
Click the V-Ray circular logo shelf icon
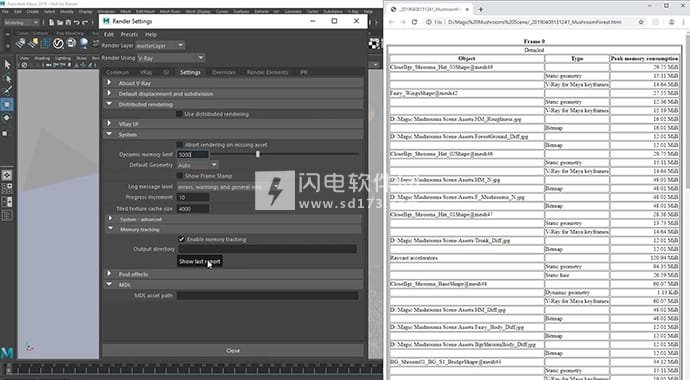(58, 43)
